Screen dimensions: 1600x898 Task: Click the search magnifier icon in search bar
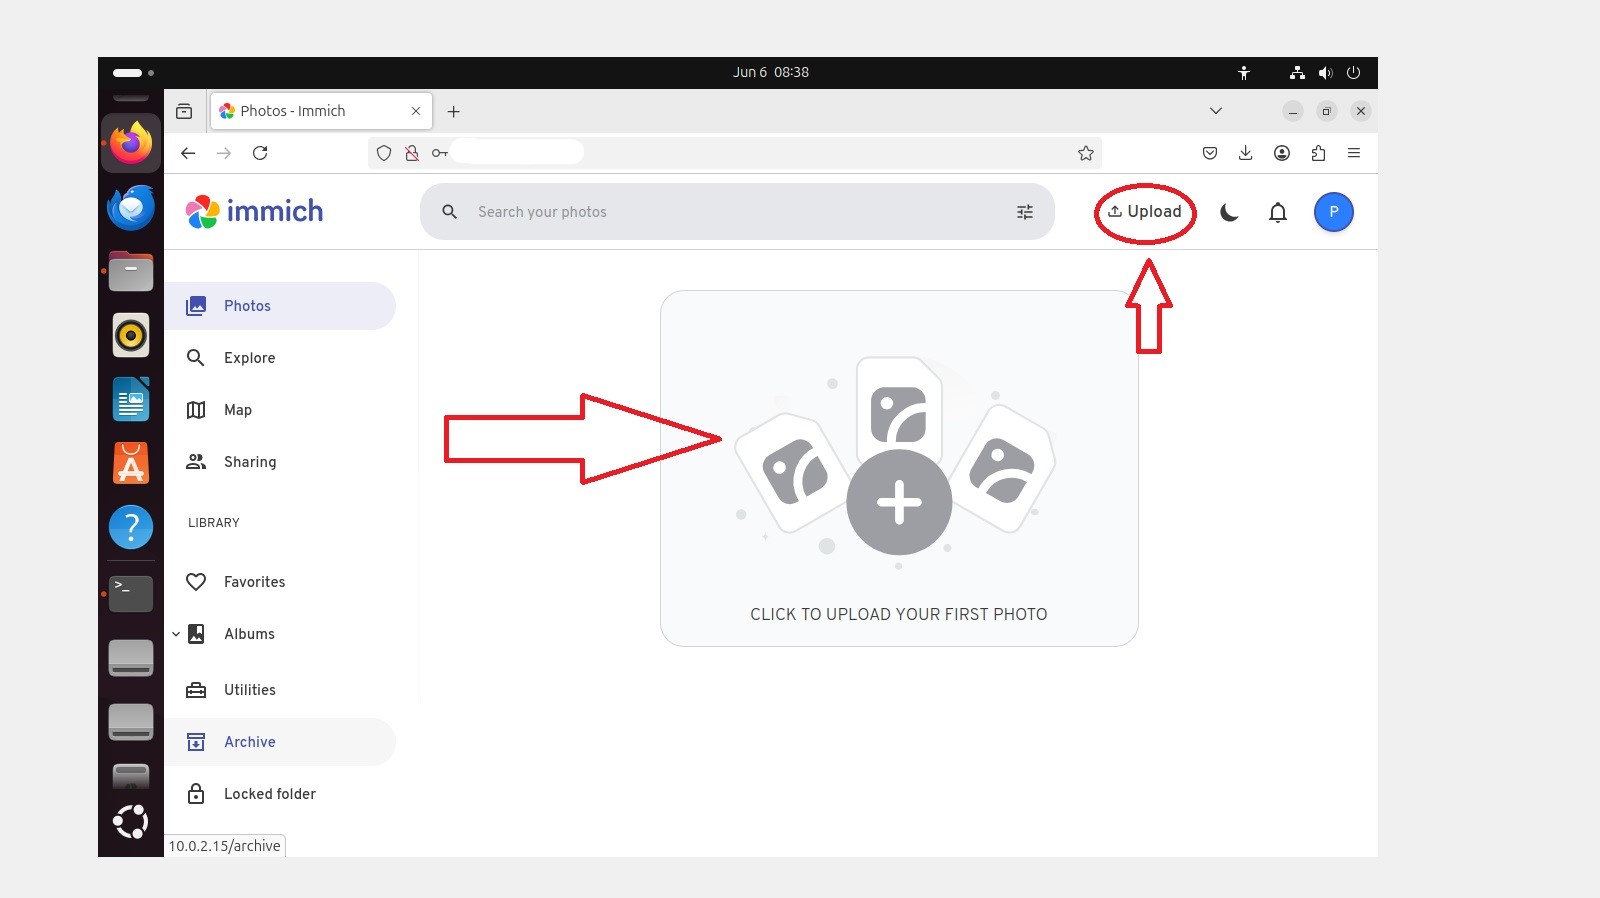(x=450, y=212)
